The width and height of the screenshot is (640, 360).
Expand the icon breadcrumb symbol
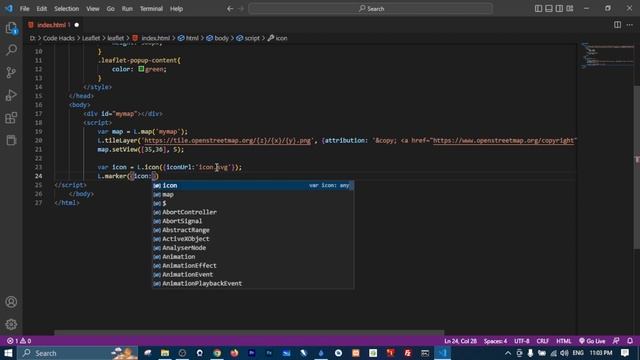point(277,38)
